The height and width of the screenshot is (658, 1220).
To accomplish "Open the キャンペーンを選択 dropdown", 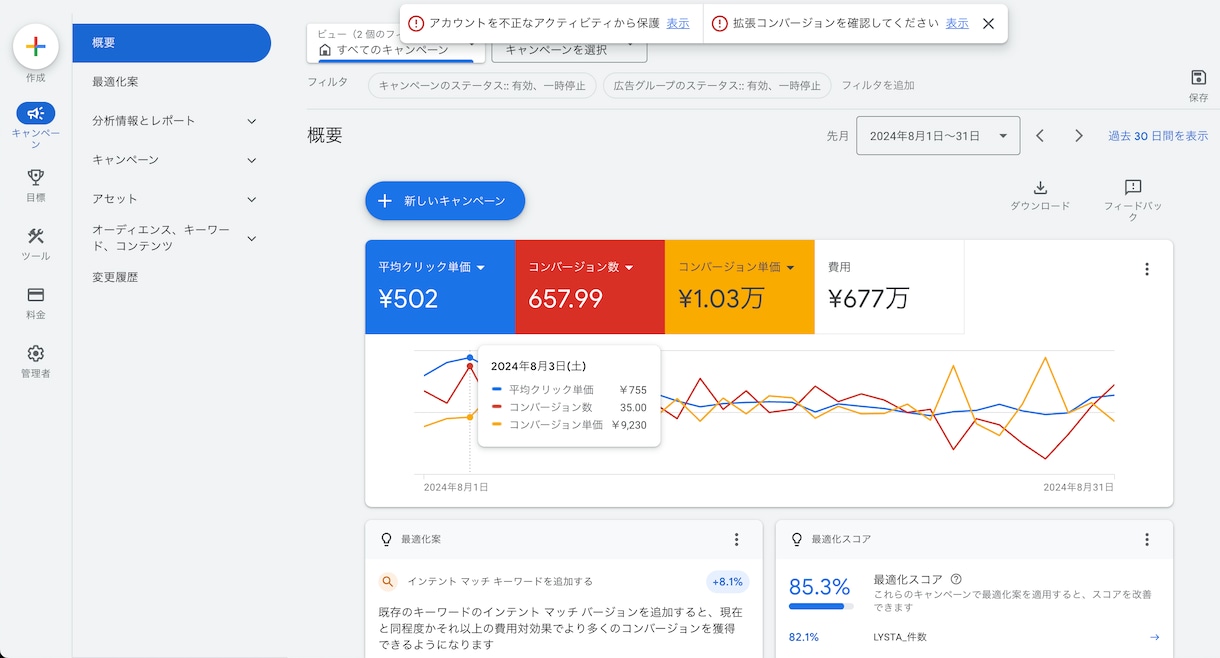I will (569, 47).
